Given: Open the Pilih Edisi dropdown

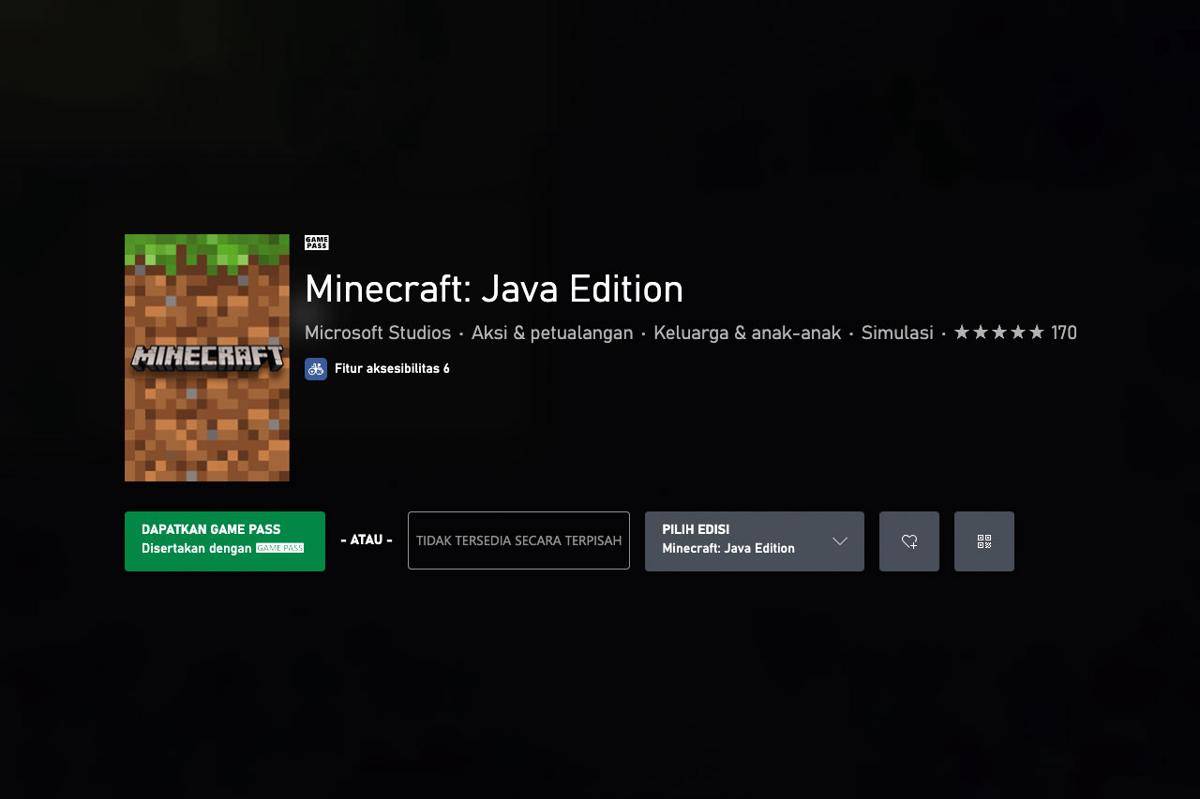Looking at the screenshot, I should pos(754,541).
